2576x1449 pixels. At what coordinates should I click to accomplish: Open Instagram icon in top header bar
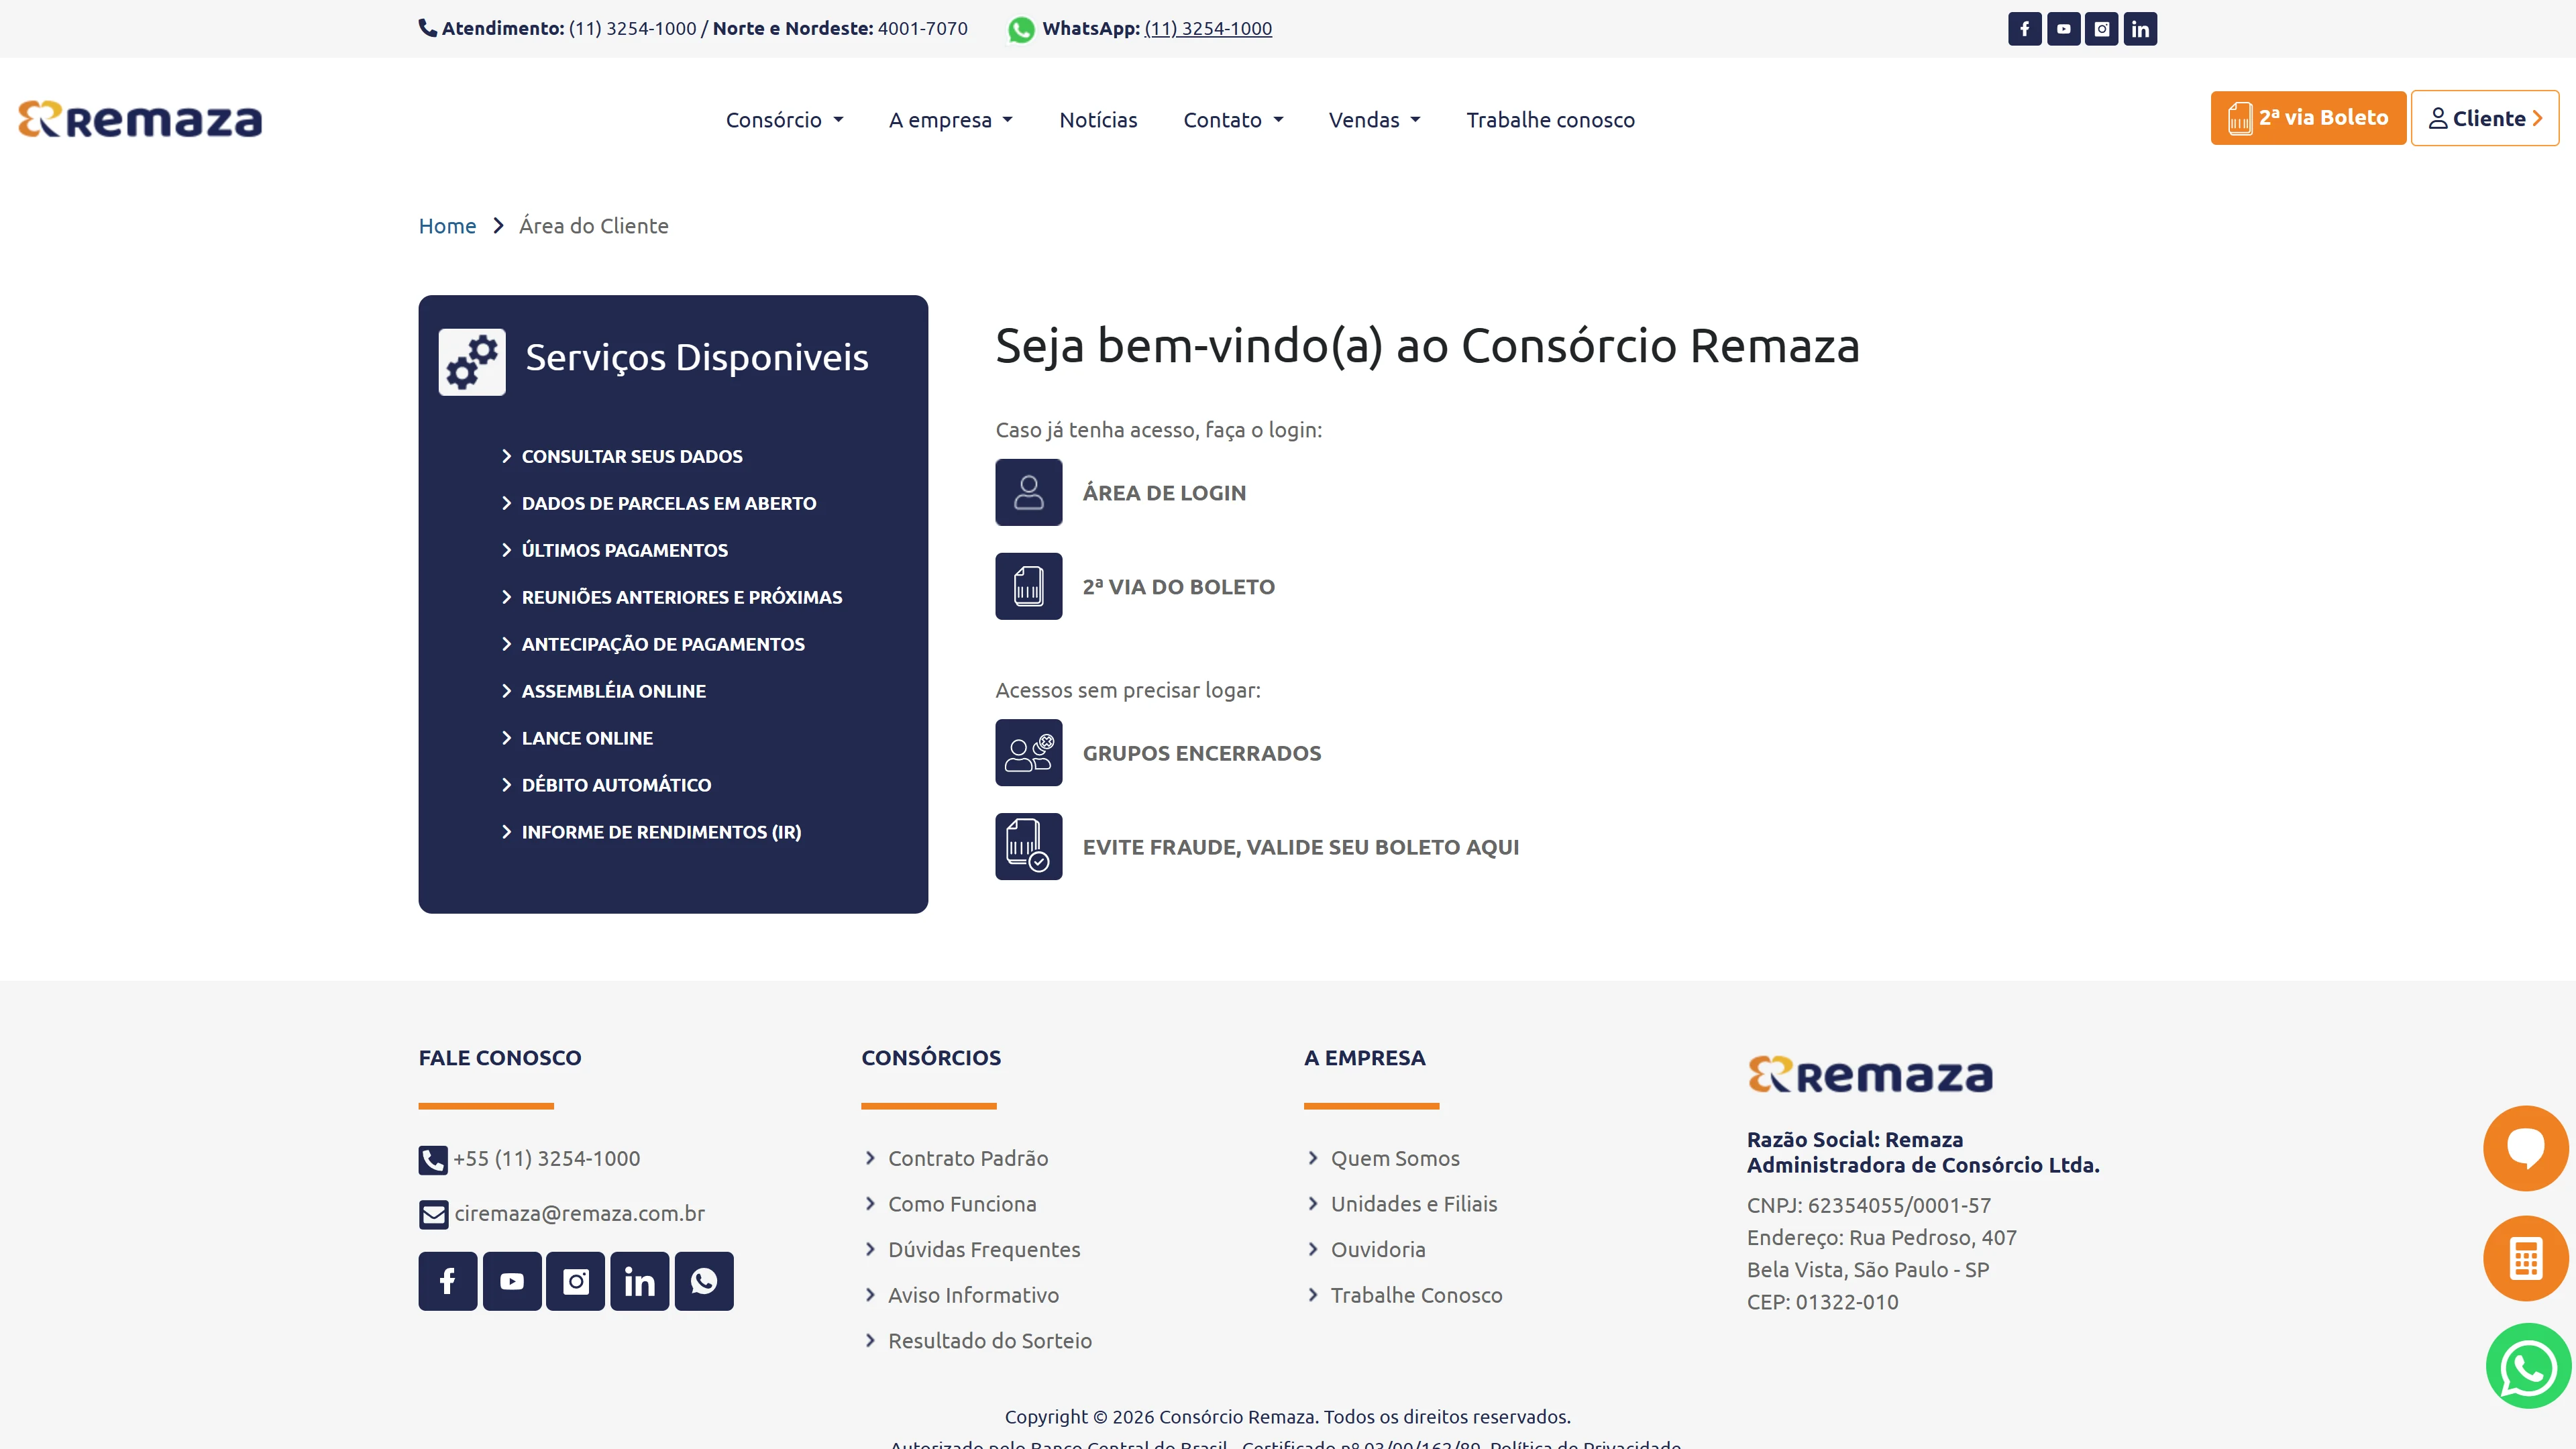[x=2102, y=29]
